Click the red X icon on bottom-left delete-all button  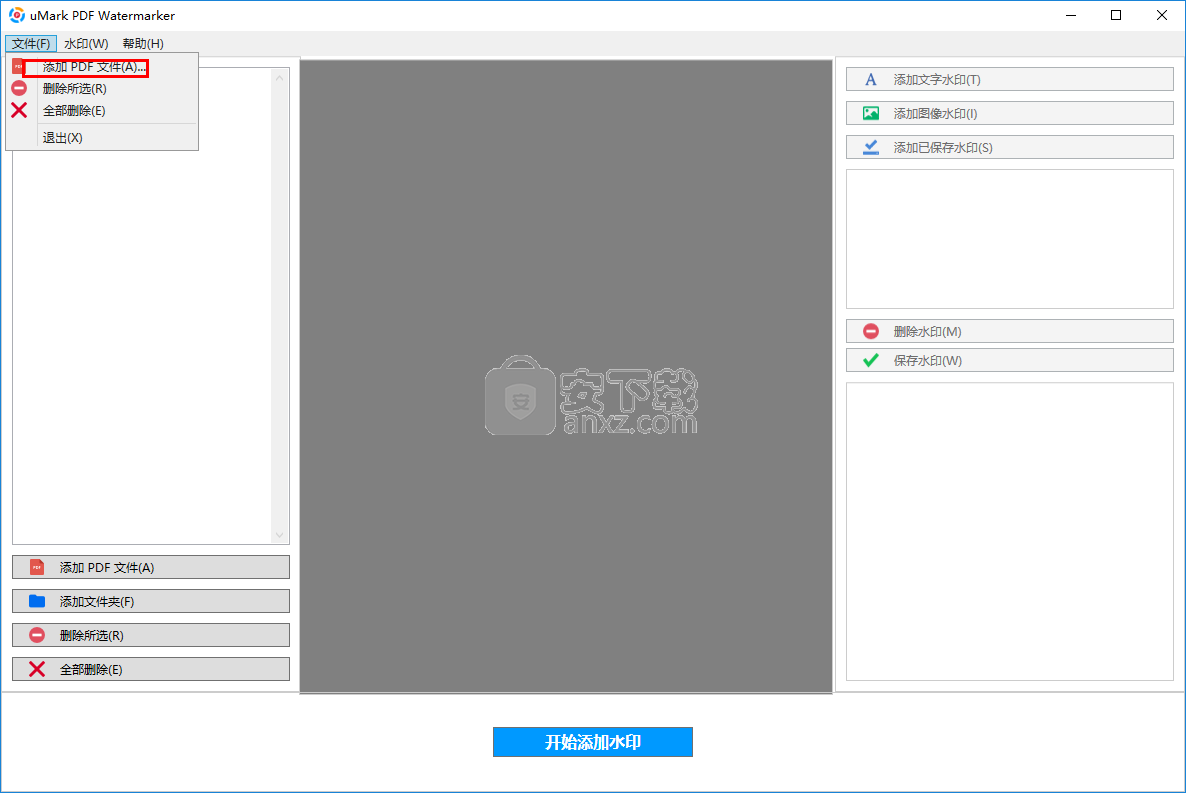[x=37, y=669]
